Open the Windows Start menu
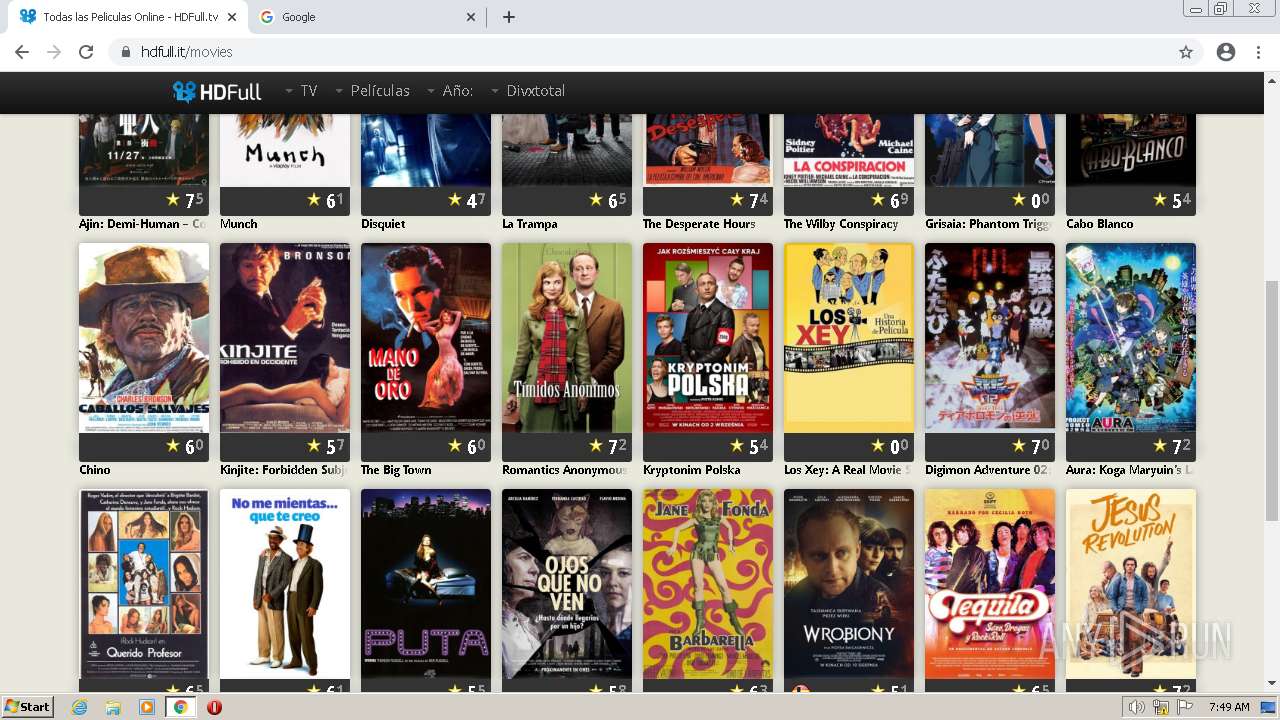 (x=27, y=707)
